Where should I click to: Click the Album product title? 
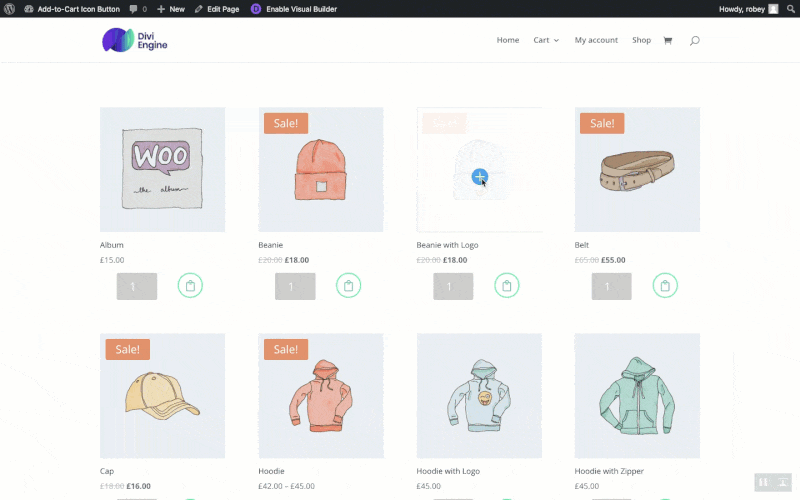[112, 245]
